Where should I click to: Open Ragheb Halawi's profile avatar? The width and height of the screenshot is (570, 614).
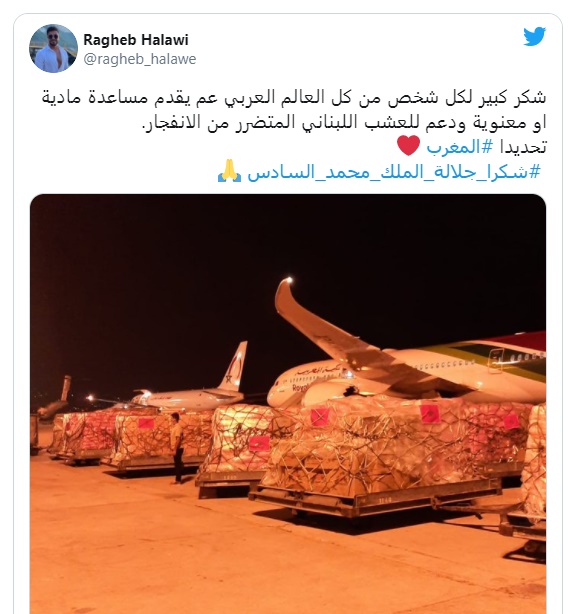pyautogui.click(x=53, y=49)
